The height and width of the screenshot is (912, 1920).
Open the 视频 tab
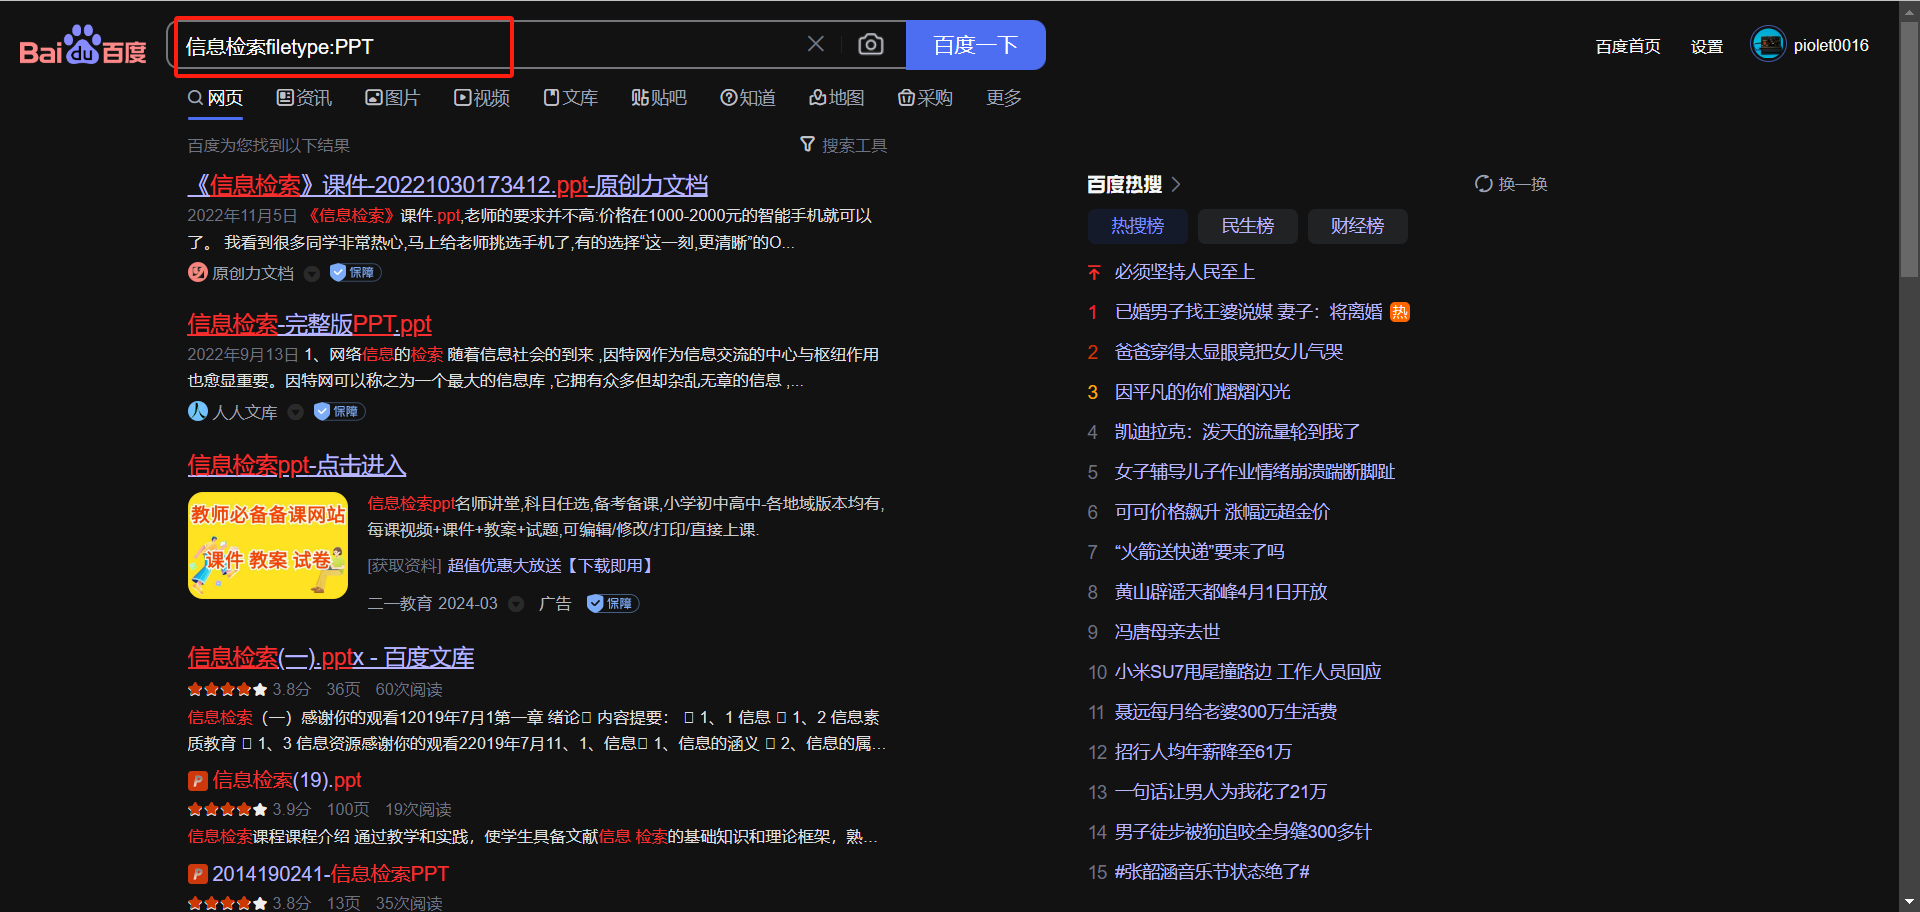(482, 98)
